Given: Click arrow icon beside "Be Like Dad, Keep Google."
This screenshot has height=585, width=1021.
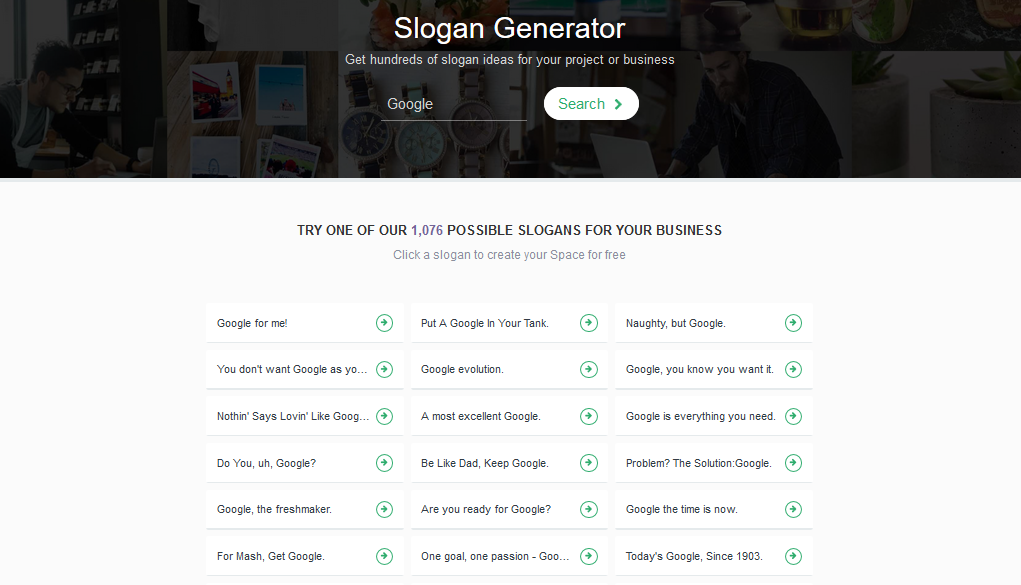Looking at the screenshot, I should (x=589, y=463).
